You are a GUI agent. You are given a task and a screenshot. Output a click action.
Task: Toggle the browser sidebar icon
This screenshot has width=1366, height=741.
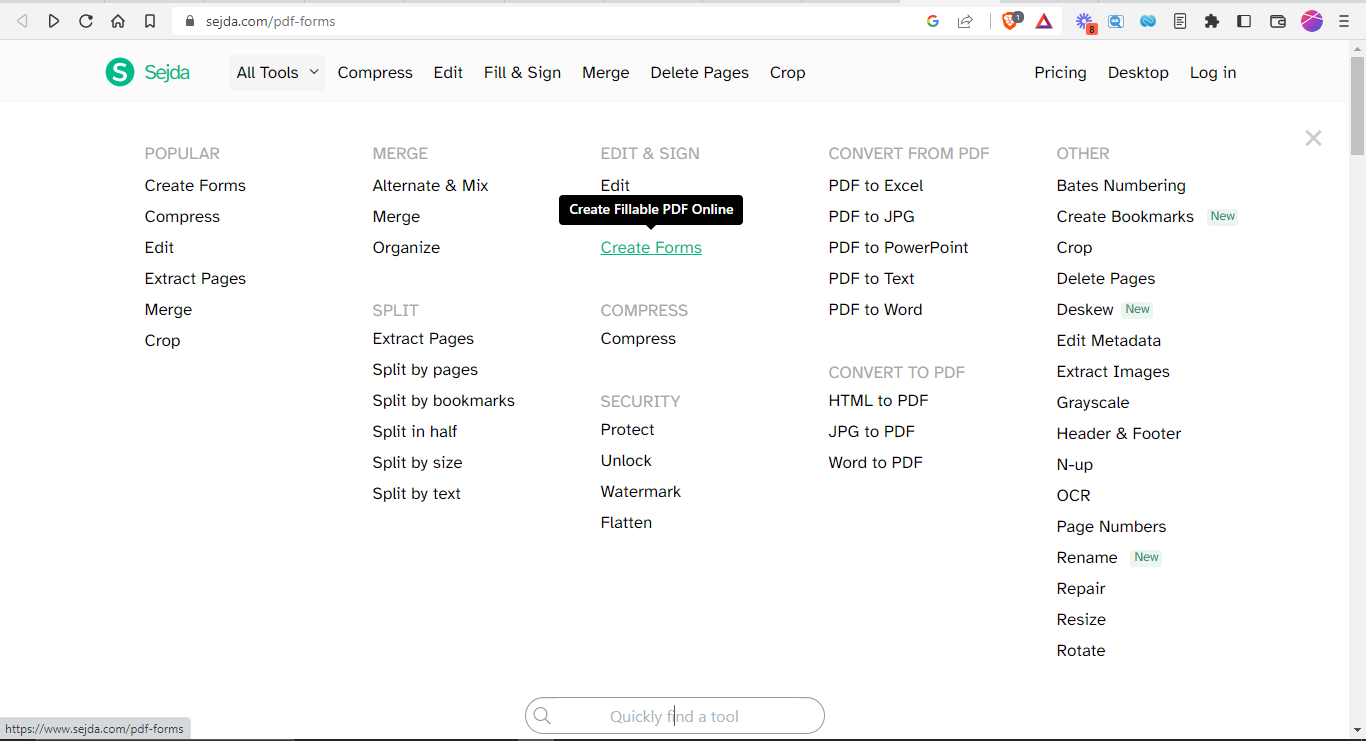[1244, 20]
